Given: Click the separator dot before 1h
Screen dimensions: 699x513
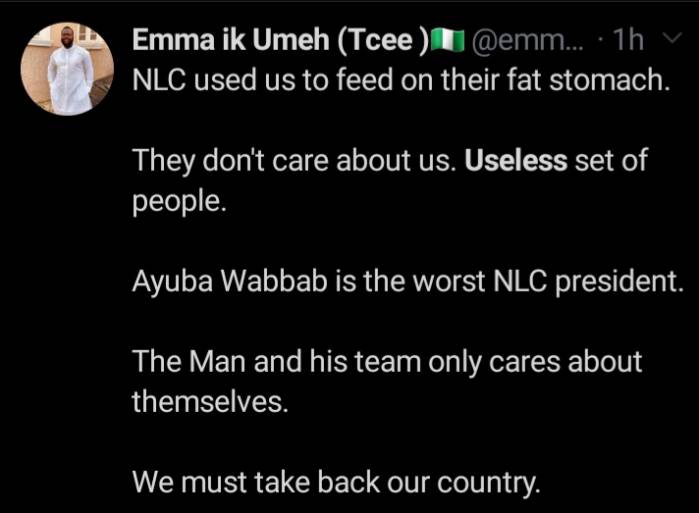Looking at the screenshot, I should point(601,41).
